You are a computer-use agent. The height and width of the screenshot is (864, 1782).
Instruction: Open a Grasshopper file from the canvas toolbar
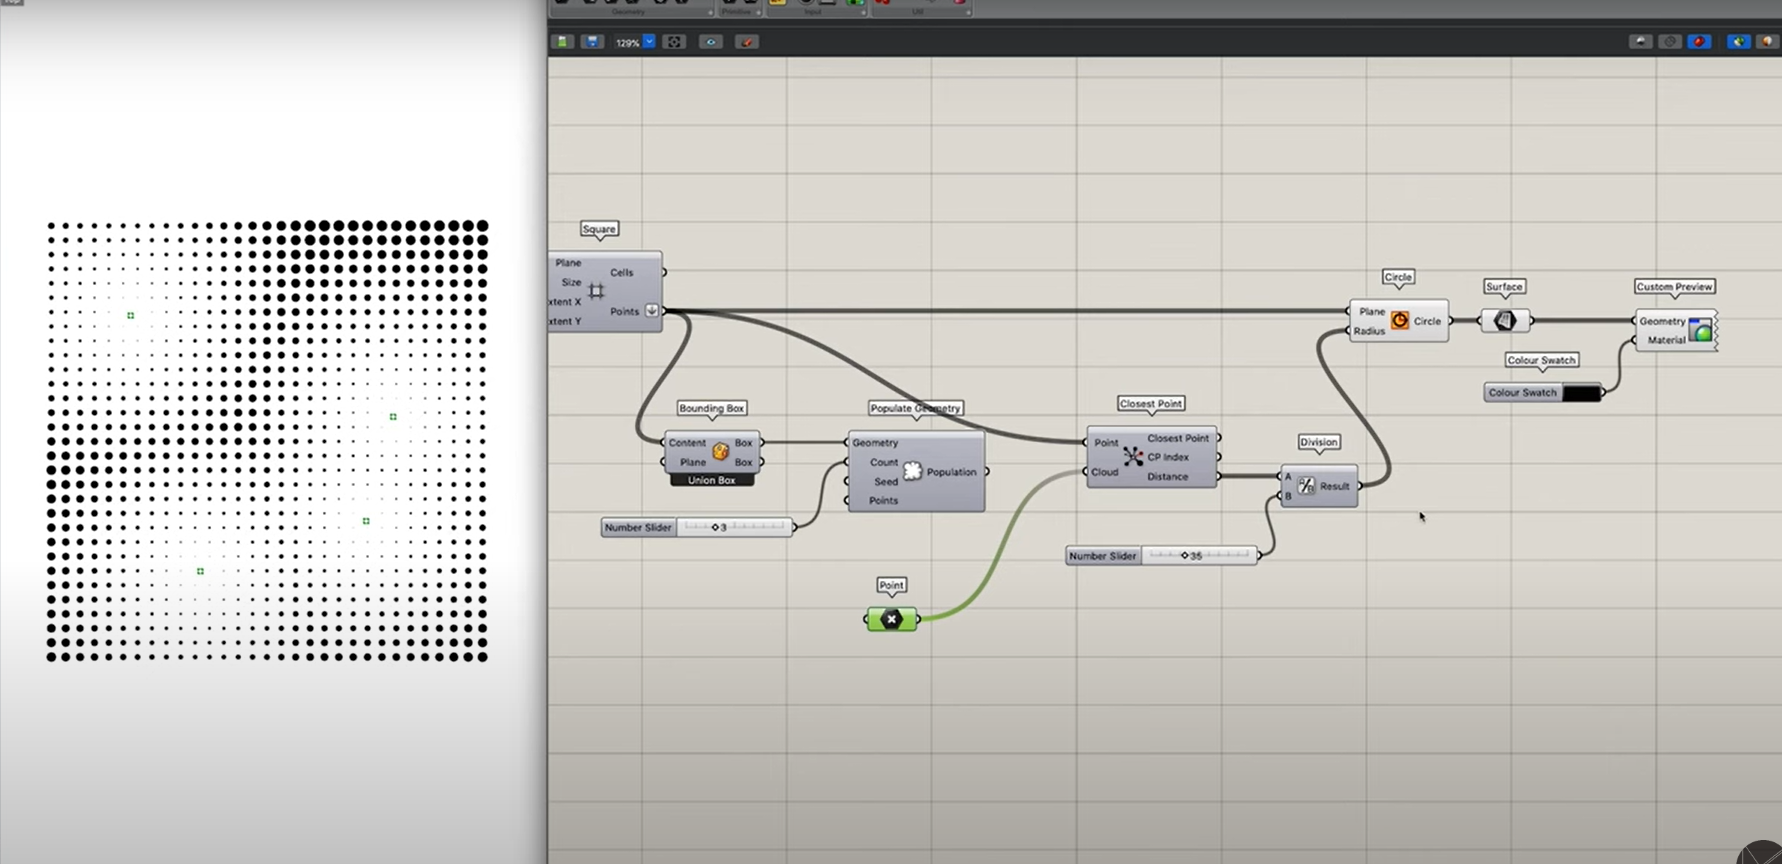point(563,42)
